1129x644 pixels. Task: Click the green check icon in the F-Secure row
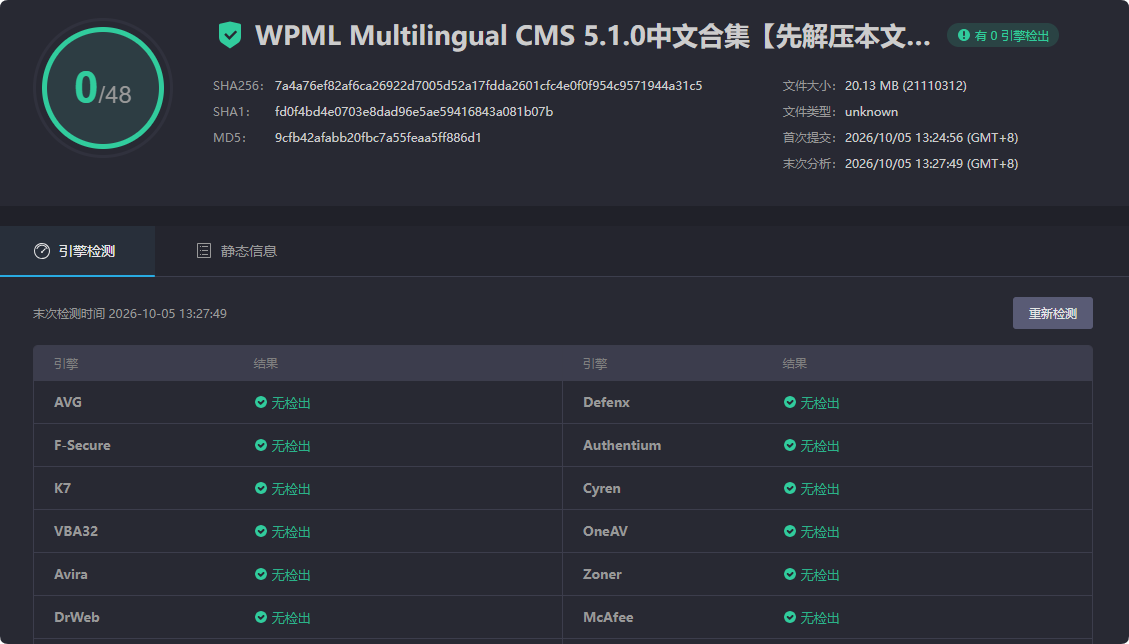click(x=261, y=445)
